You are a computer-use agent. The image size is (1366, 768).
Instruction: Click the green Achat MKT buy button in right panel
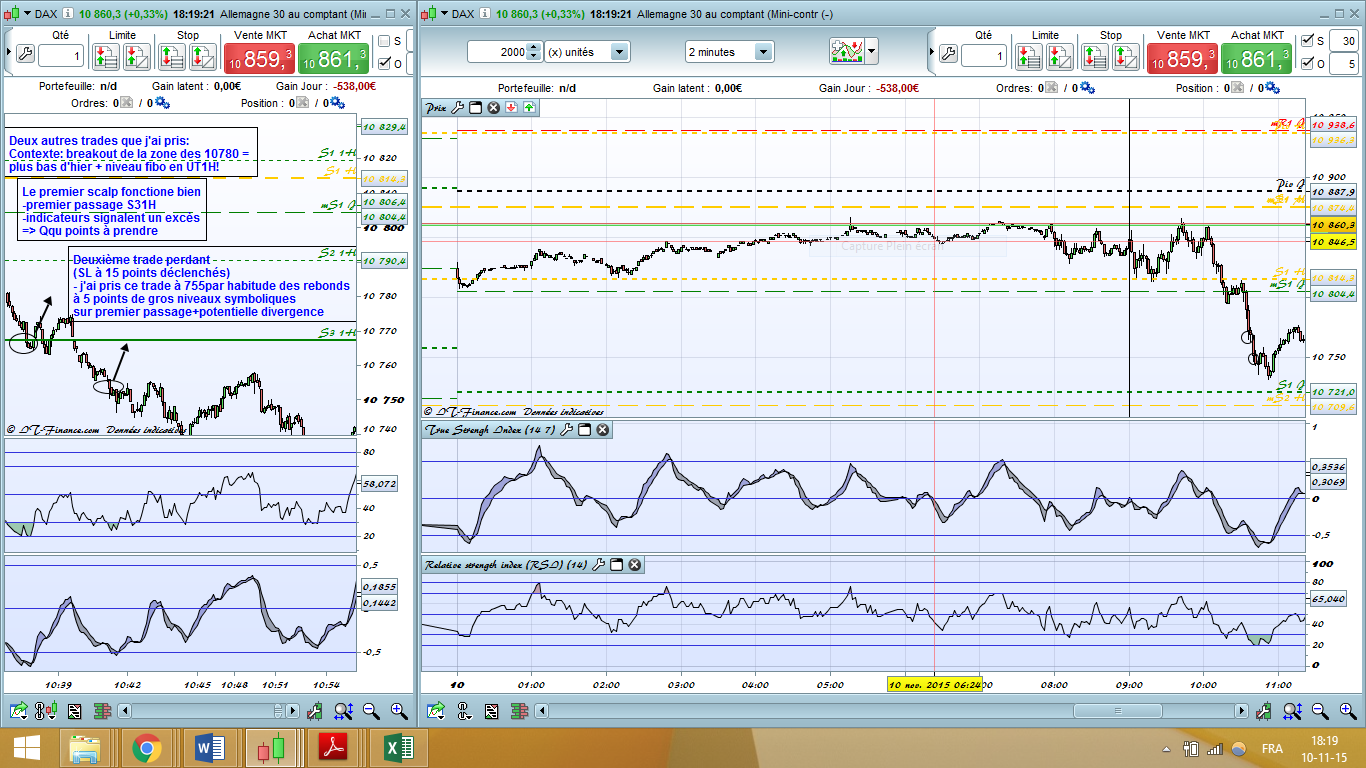pos(1258,58)
